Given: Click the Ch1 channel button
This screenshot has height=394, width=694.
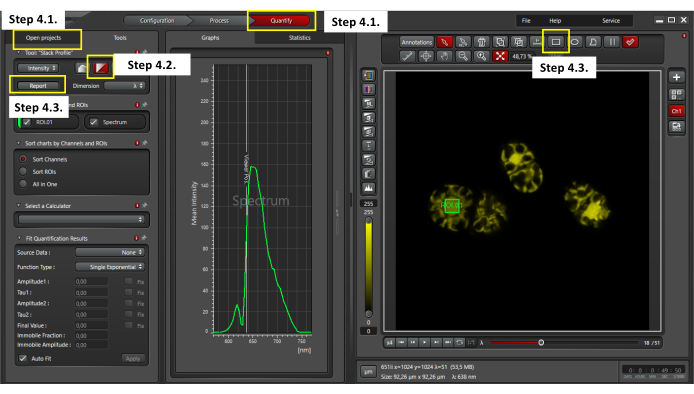Looking at the screenshot, I should (676, 111).
